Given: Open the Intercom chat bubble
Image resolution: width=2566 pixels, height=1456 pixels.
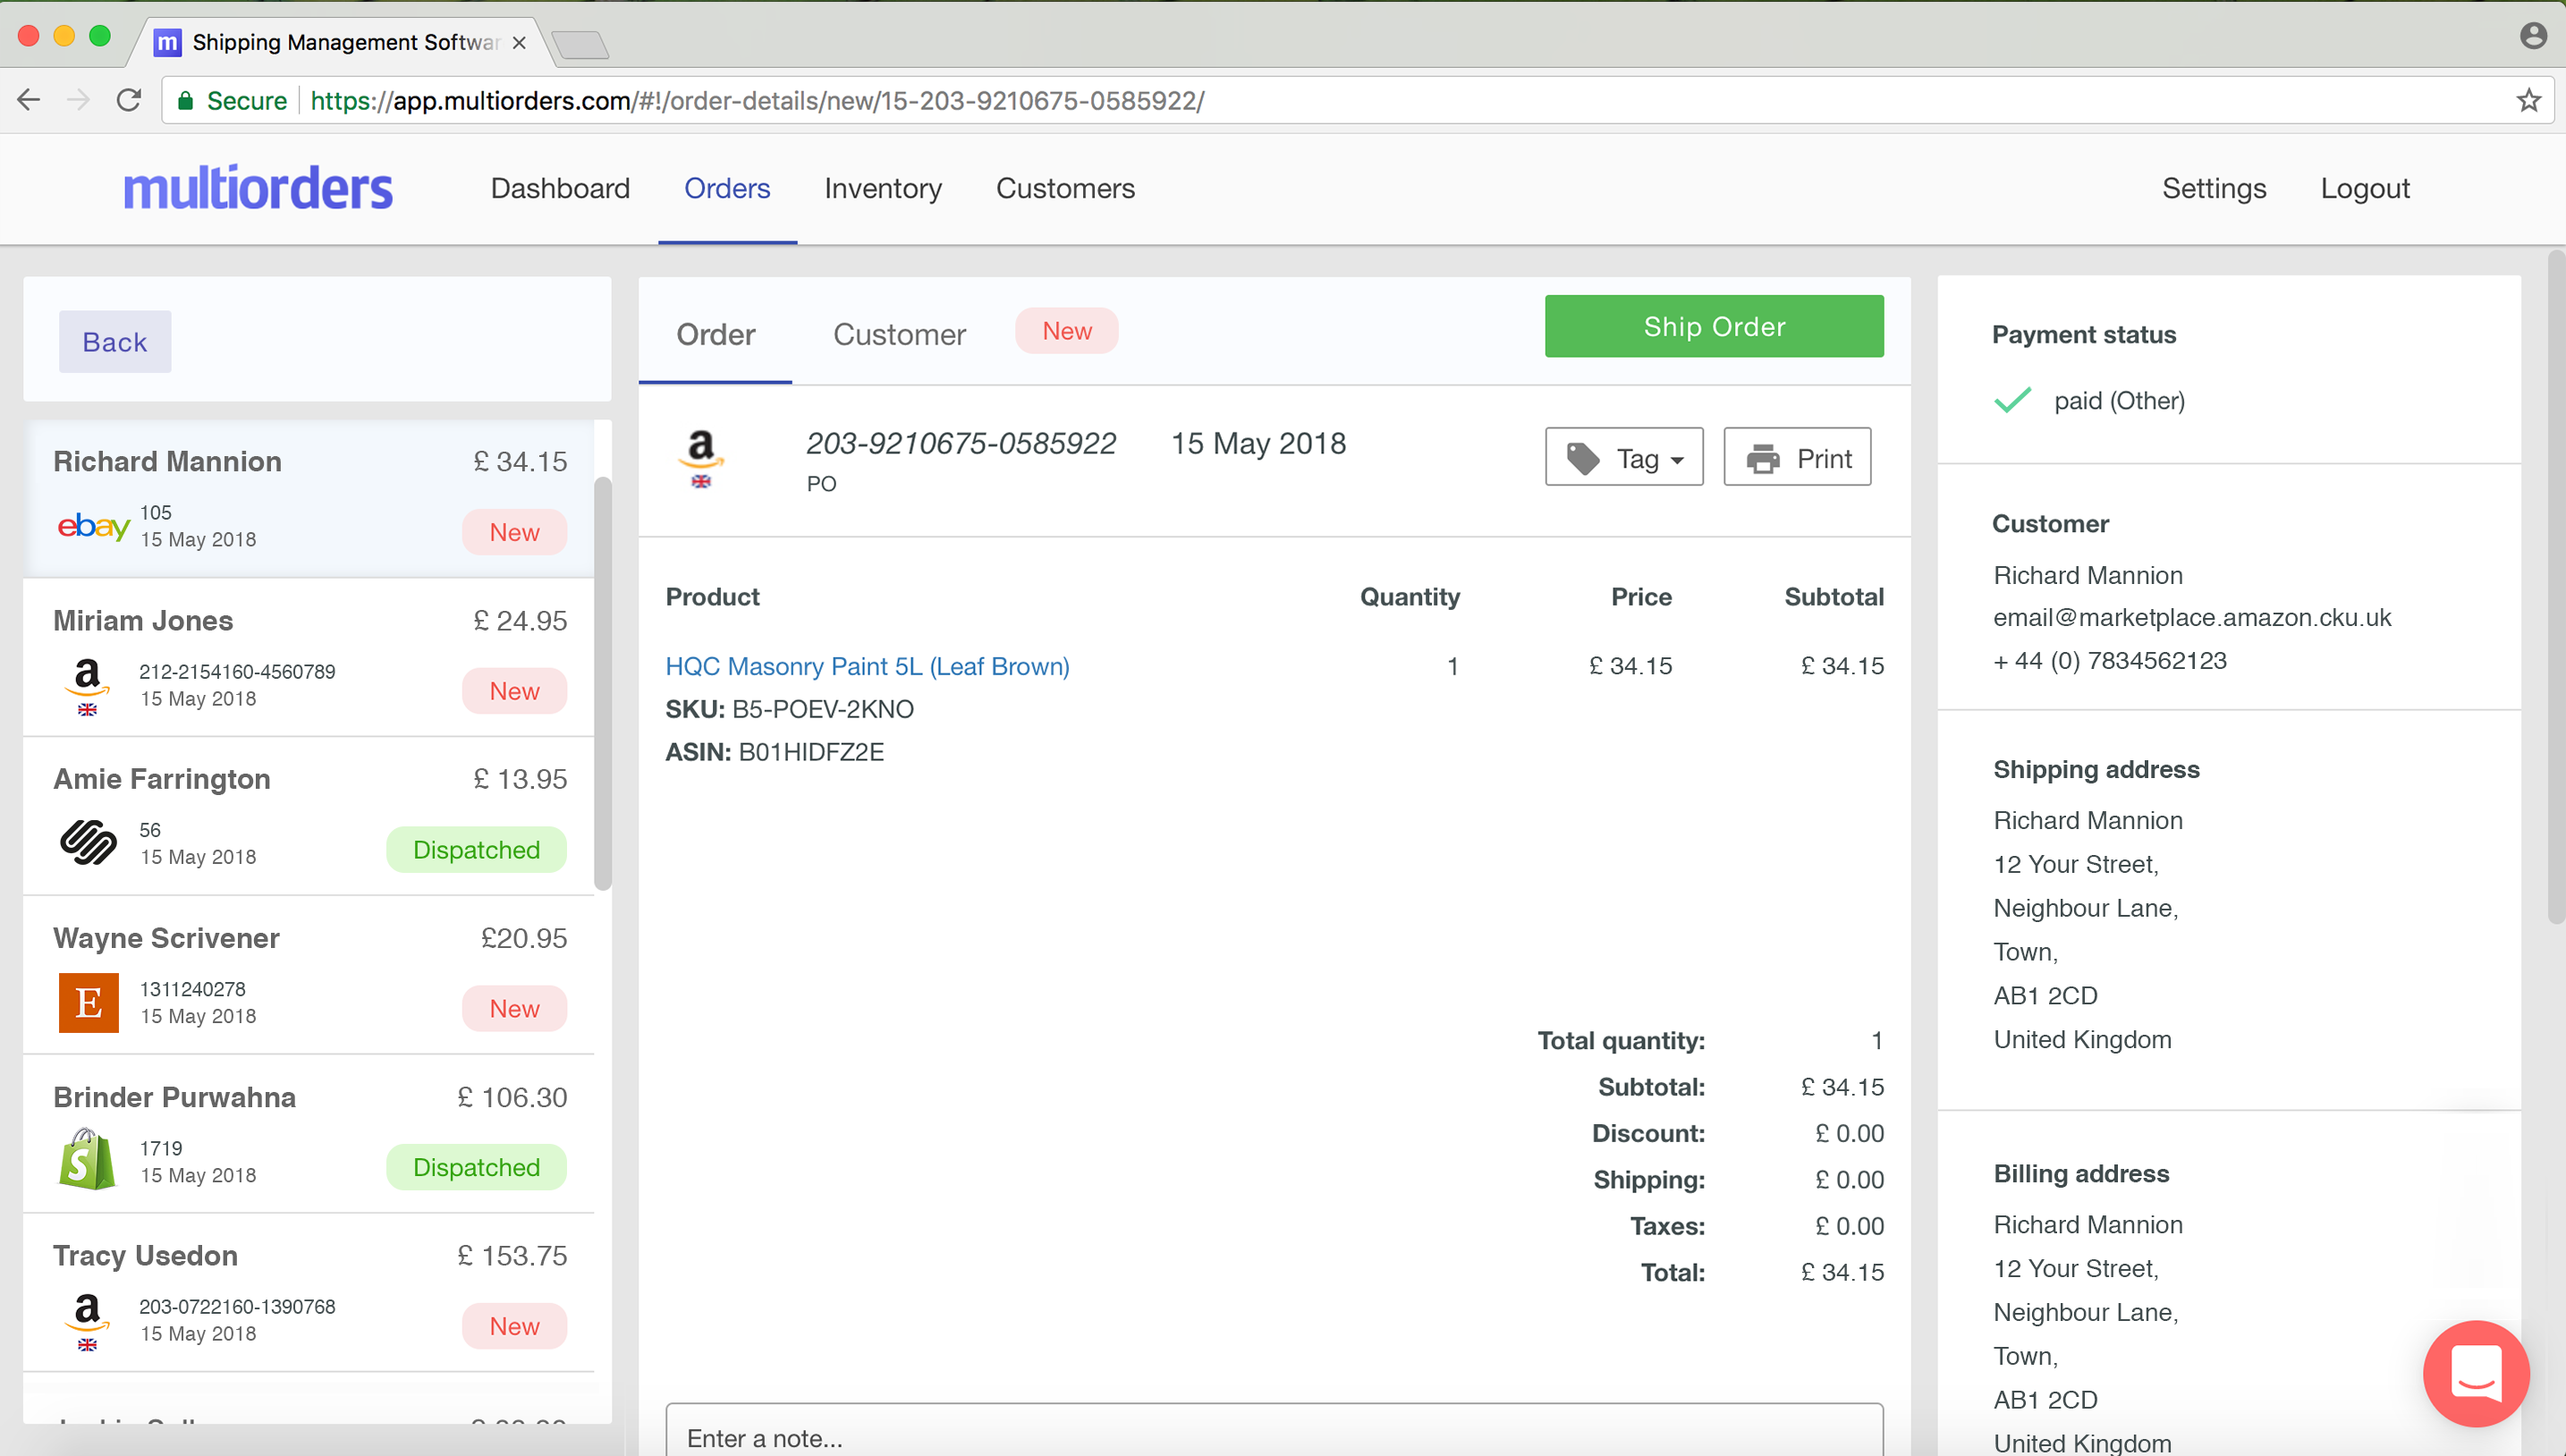Looking at the screenshot, I should pos(2475,1372).
